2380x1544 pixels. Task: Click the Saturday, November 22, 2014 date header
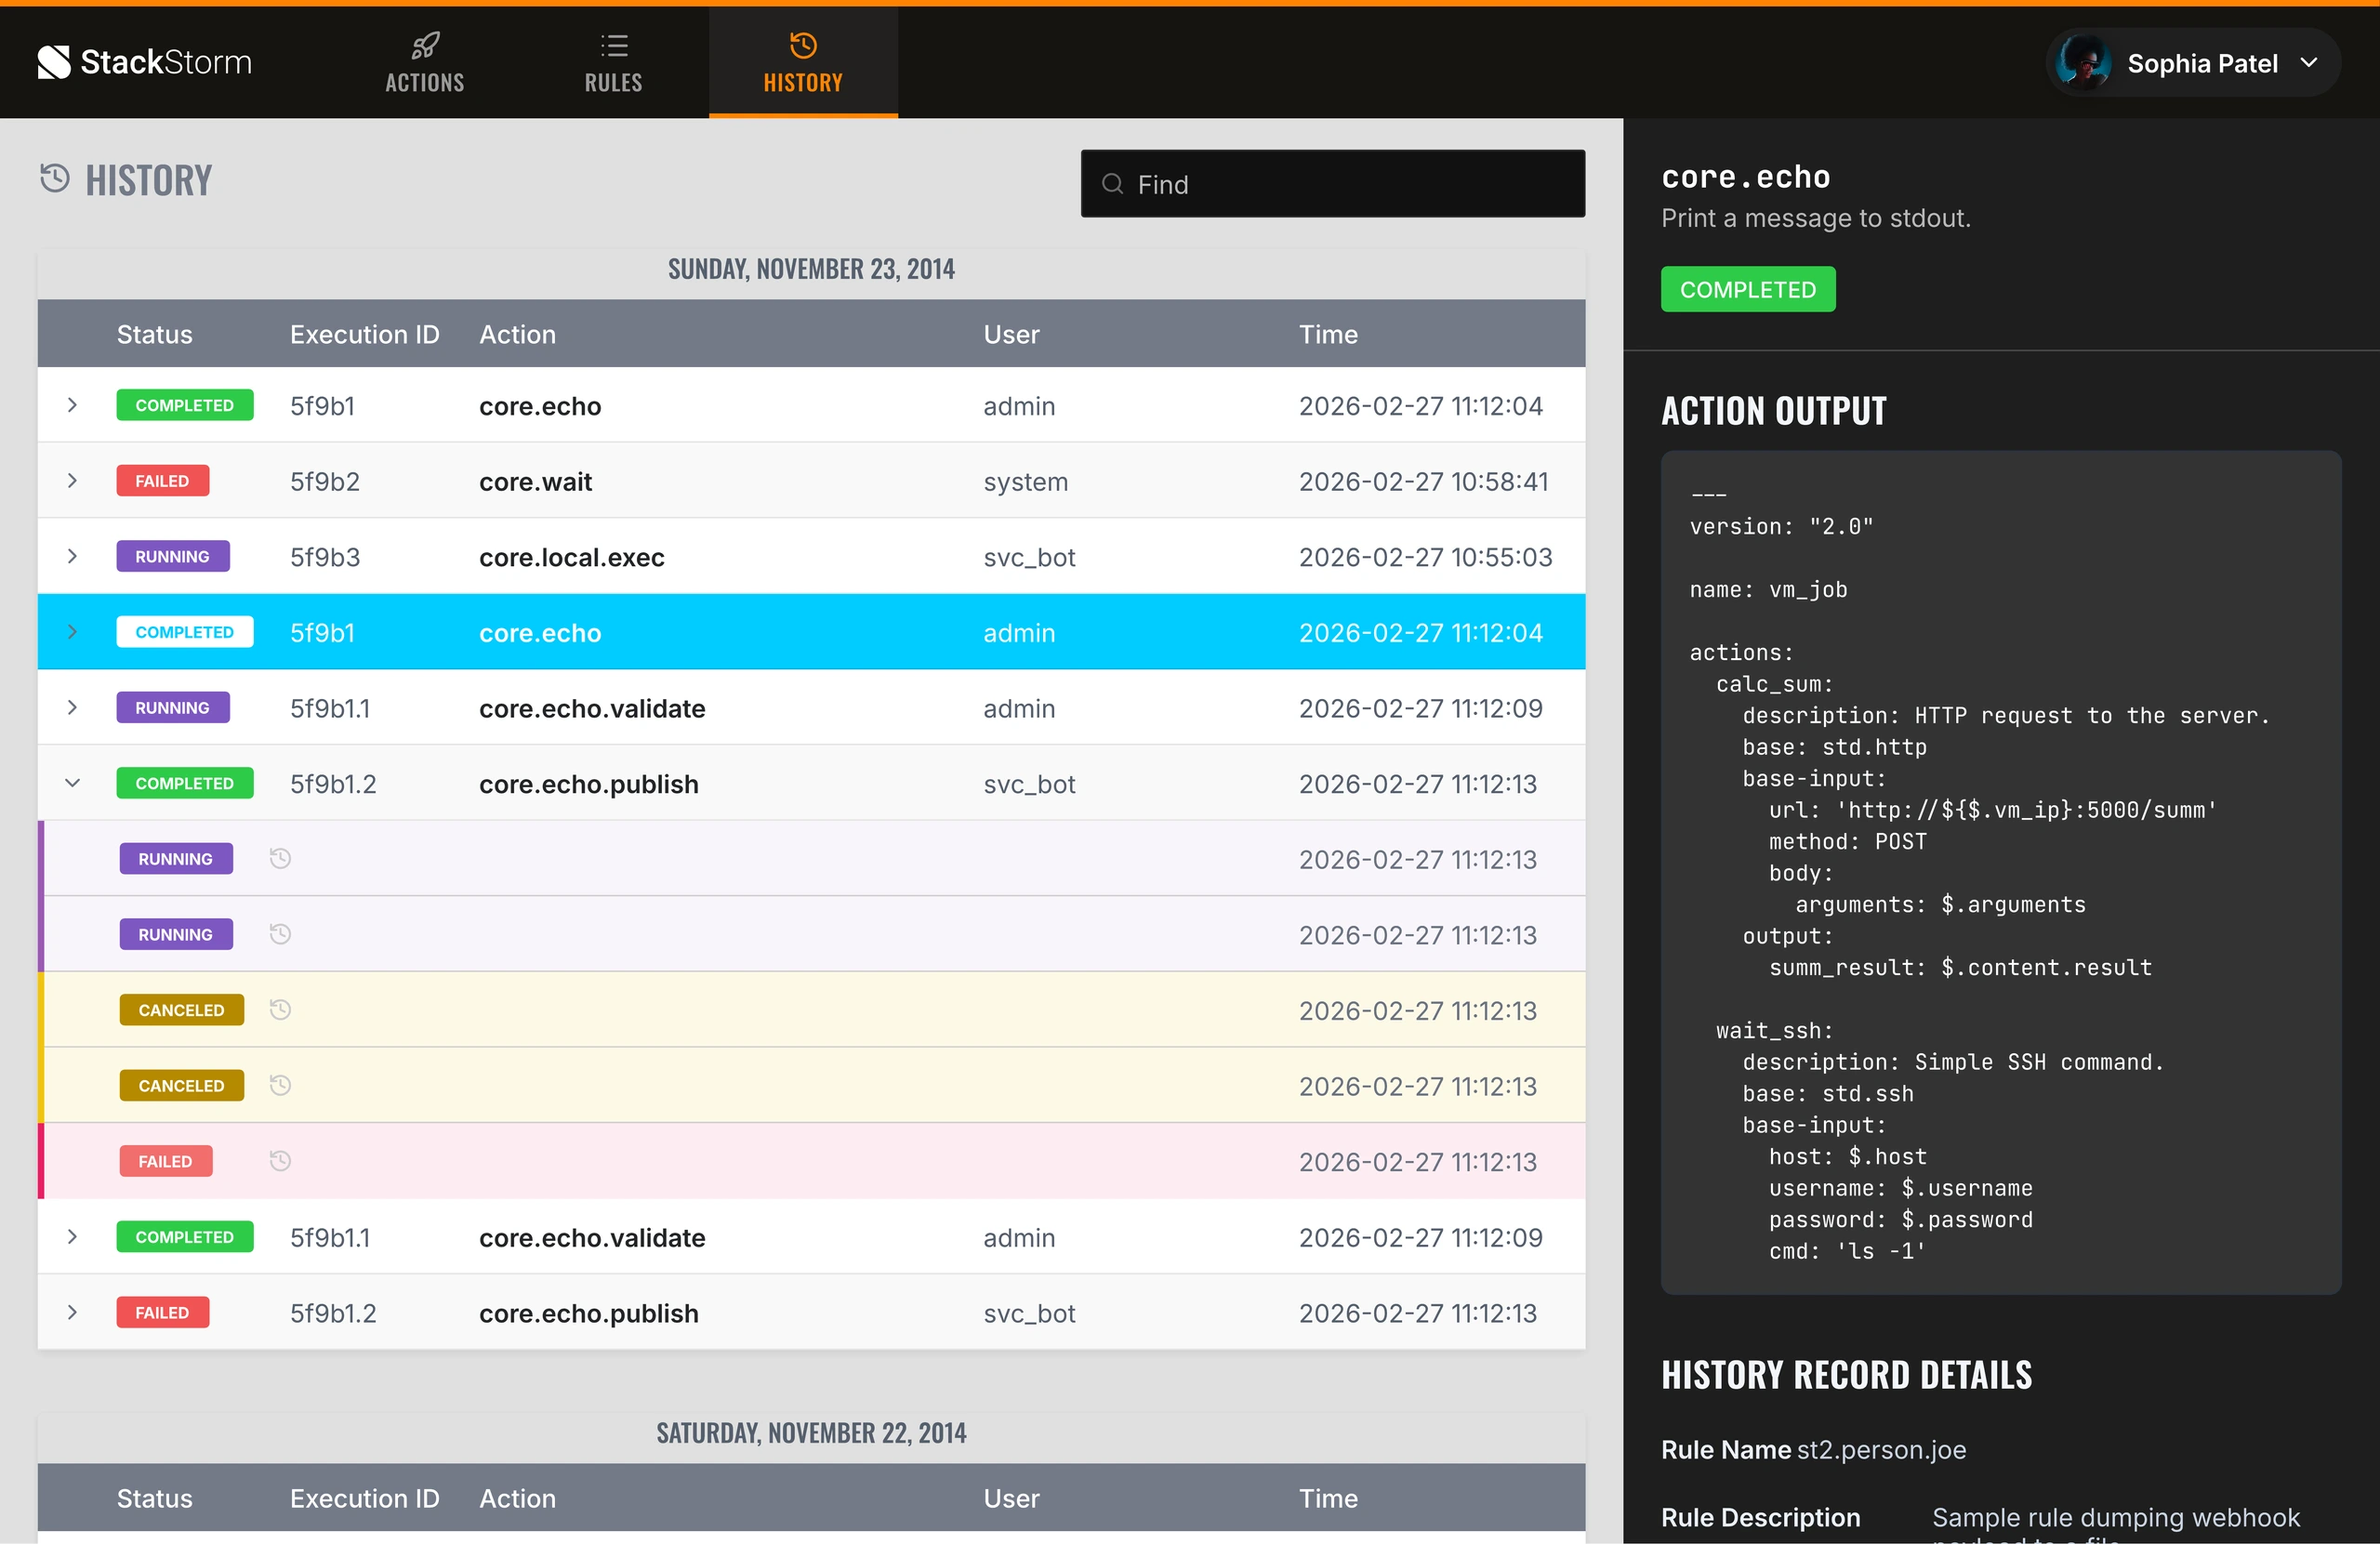coord(811,1433)
